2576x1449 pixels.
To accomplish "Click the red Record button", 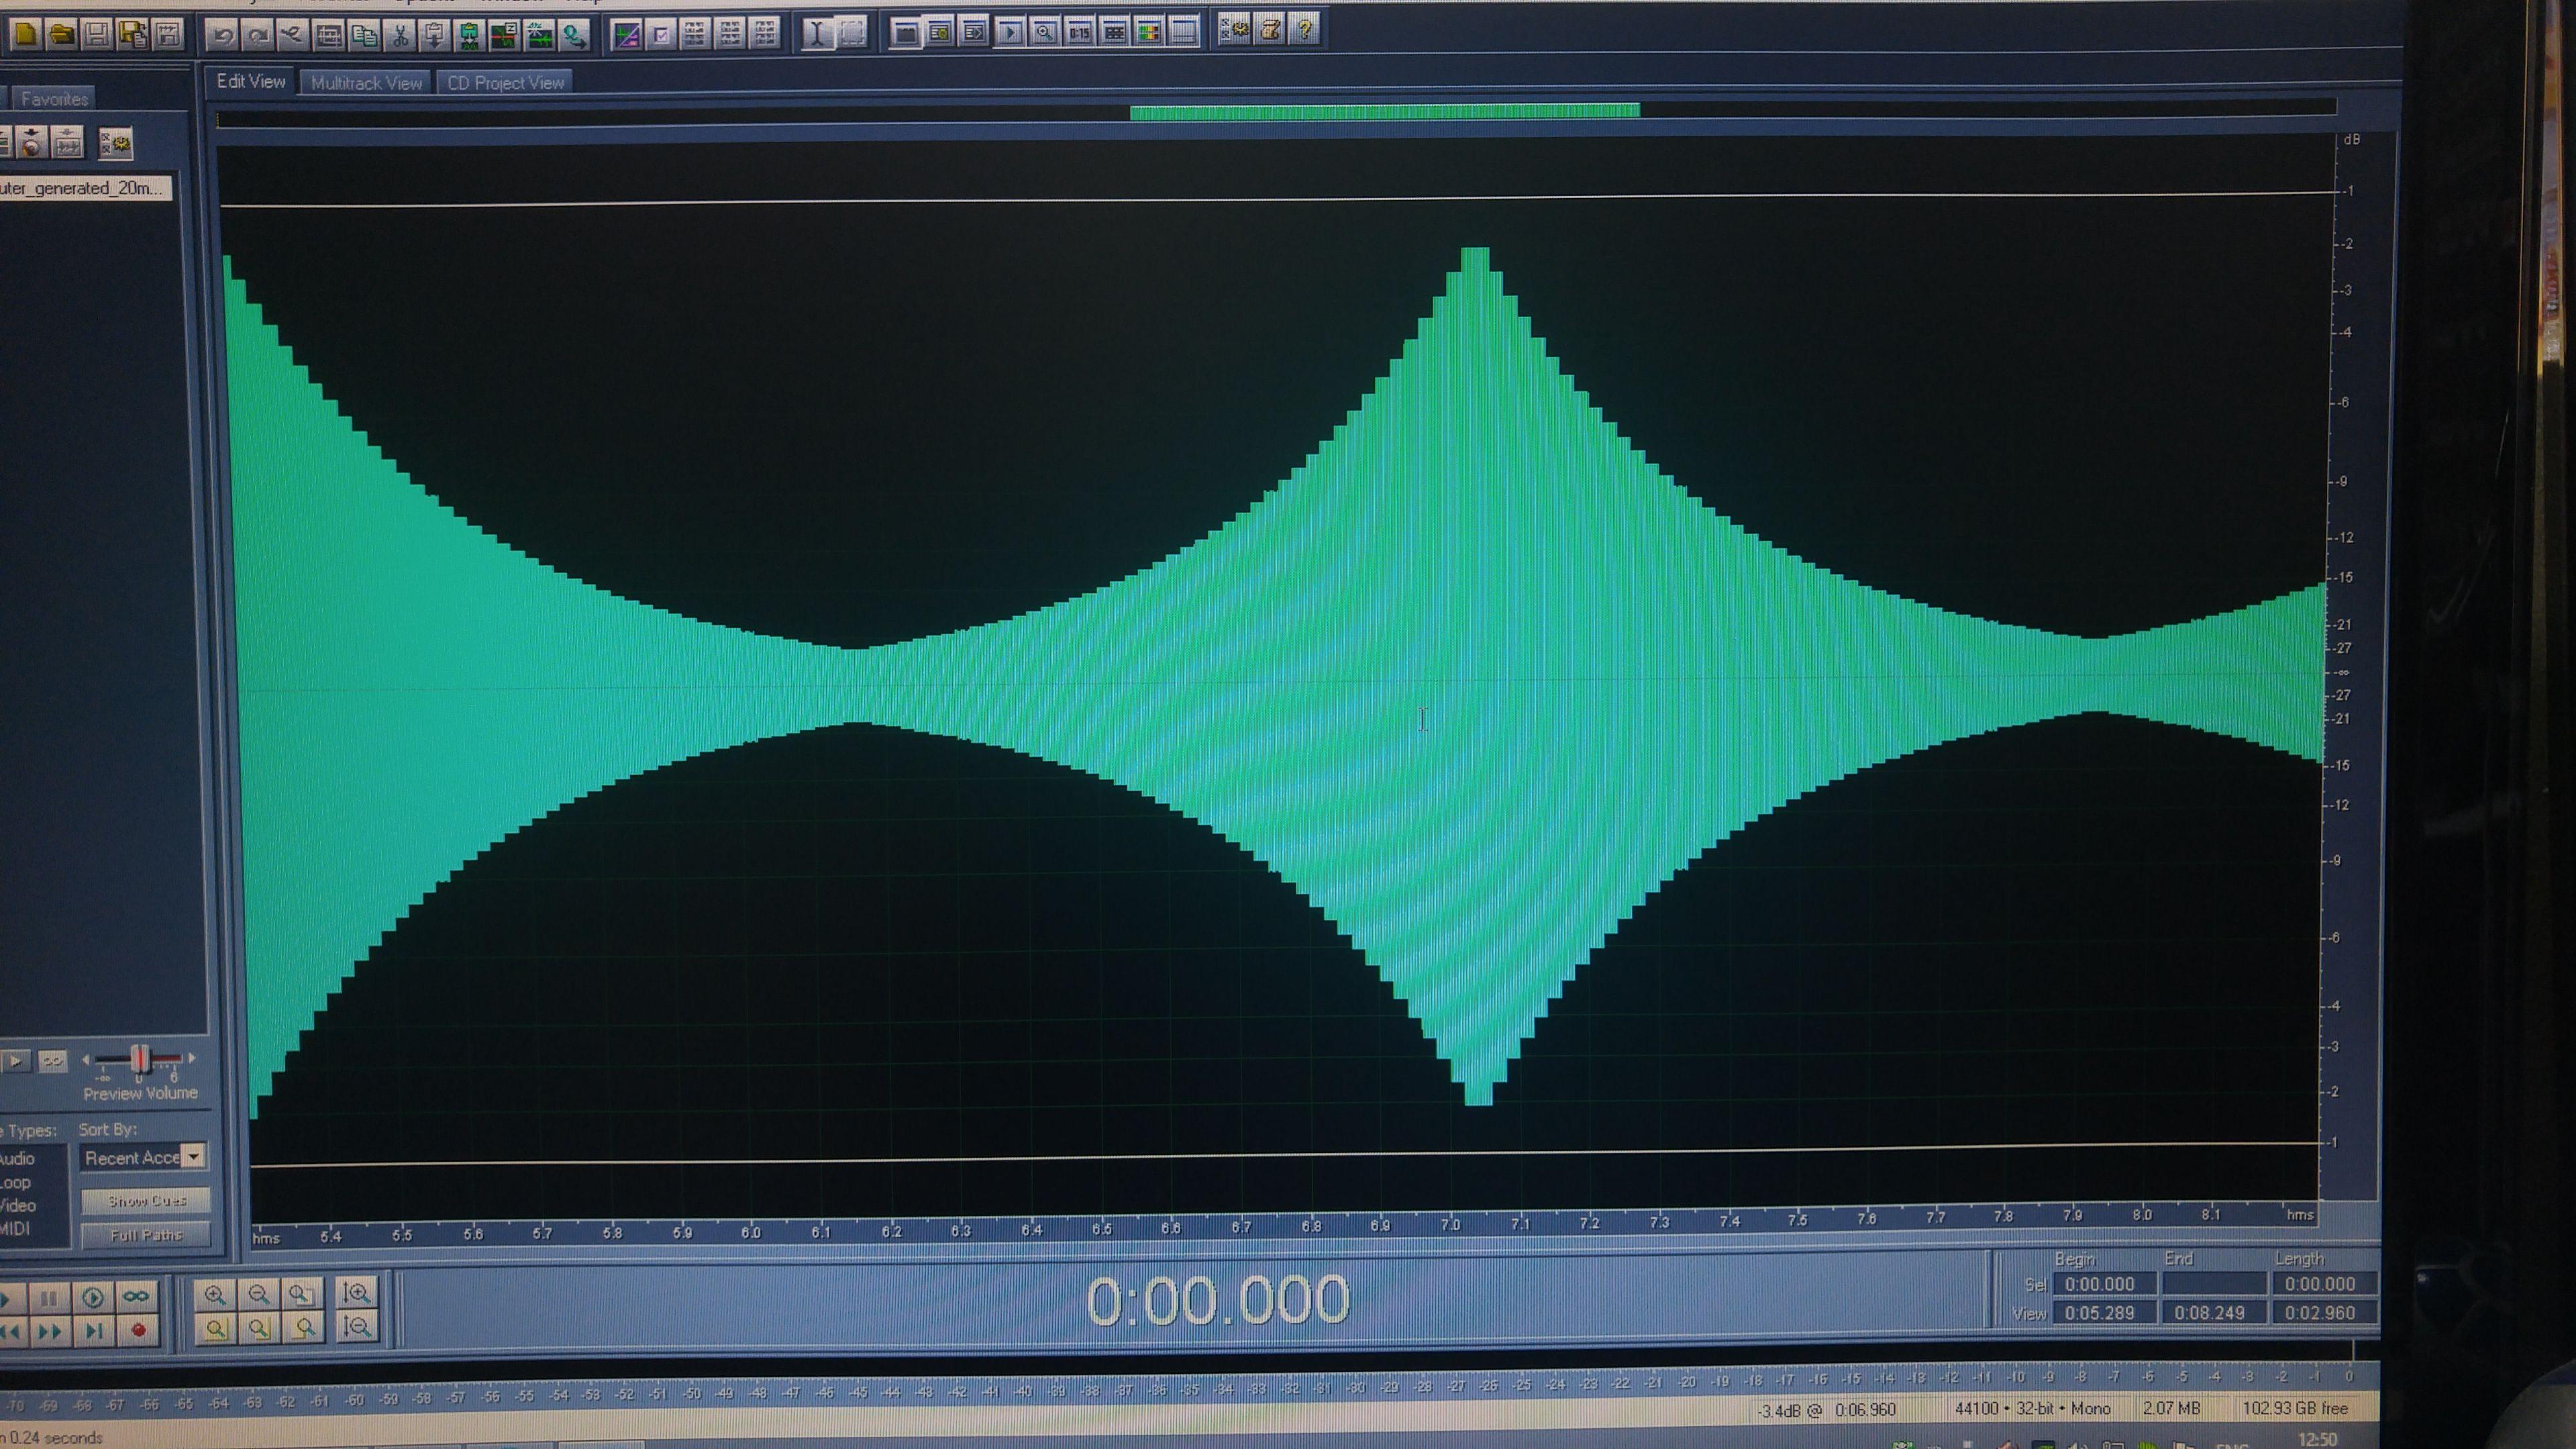I will [138, 1330].
